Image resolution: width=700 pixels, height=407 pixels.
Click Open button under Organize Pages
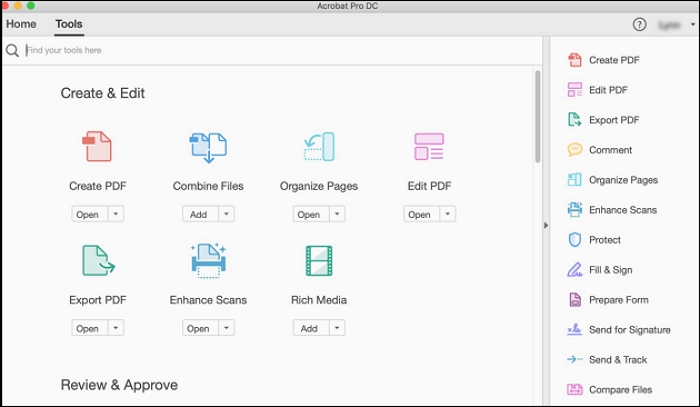tap(311, 214)
